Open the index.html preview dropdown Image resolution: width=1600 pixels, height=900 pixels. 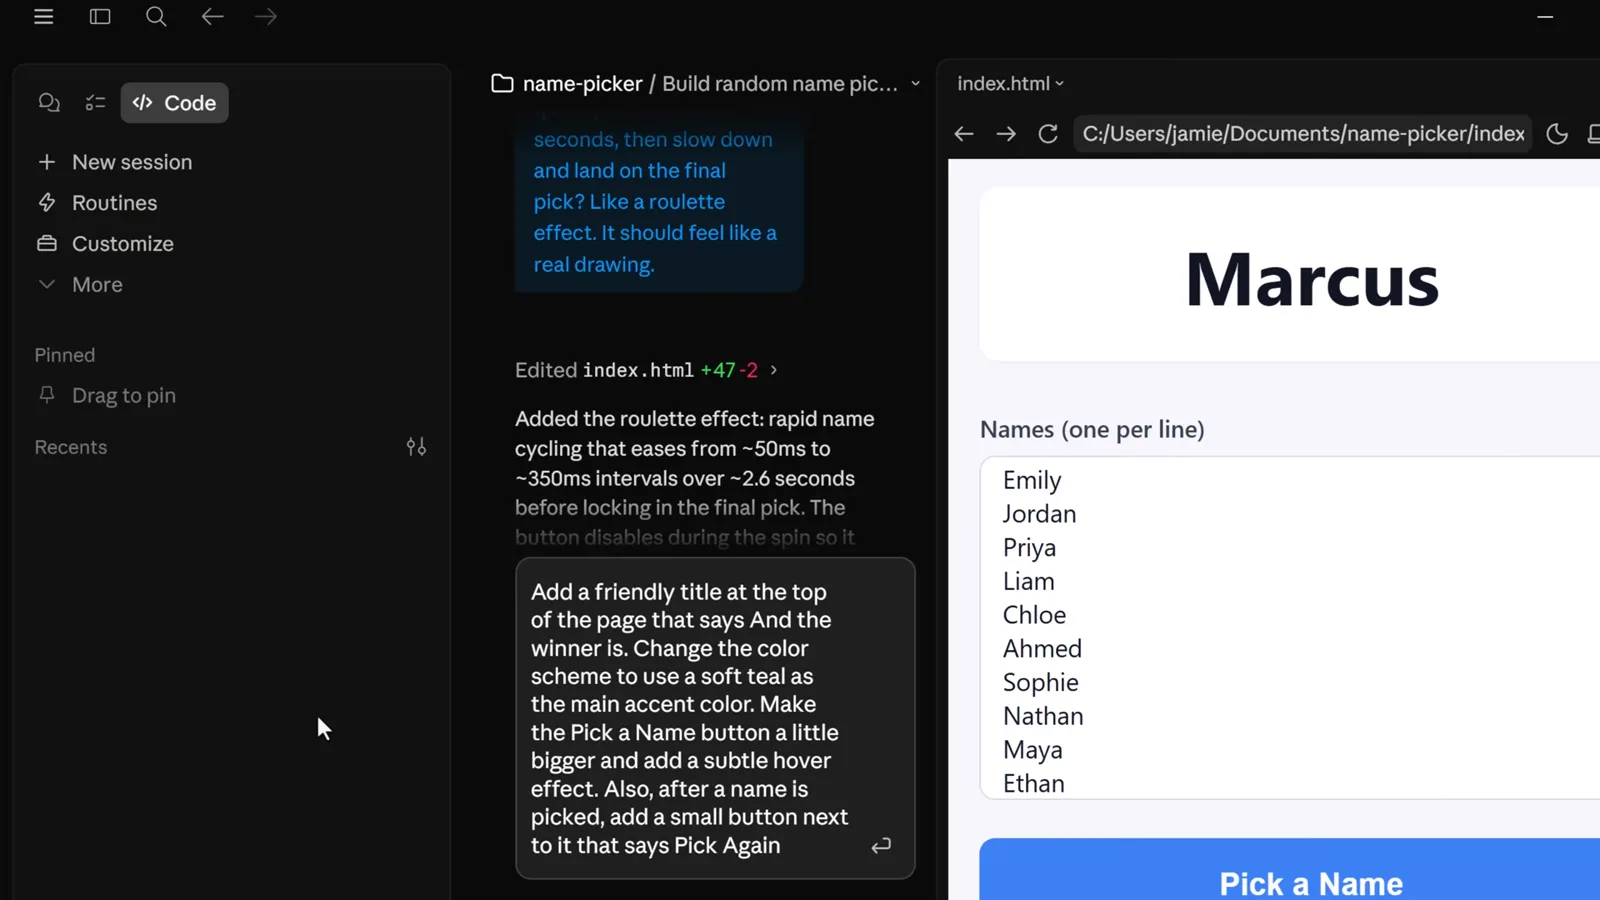point(1010,84)
